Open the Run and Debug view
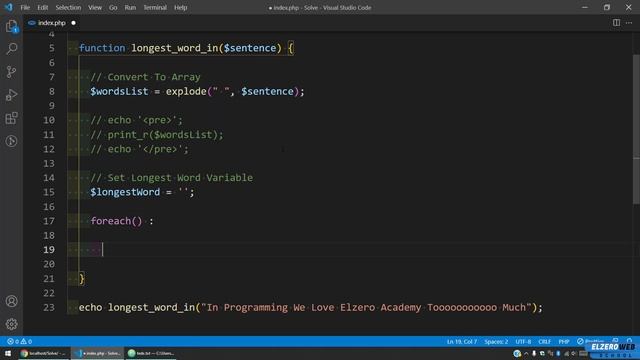The image size is (640, 360). coord(11,95)
